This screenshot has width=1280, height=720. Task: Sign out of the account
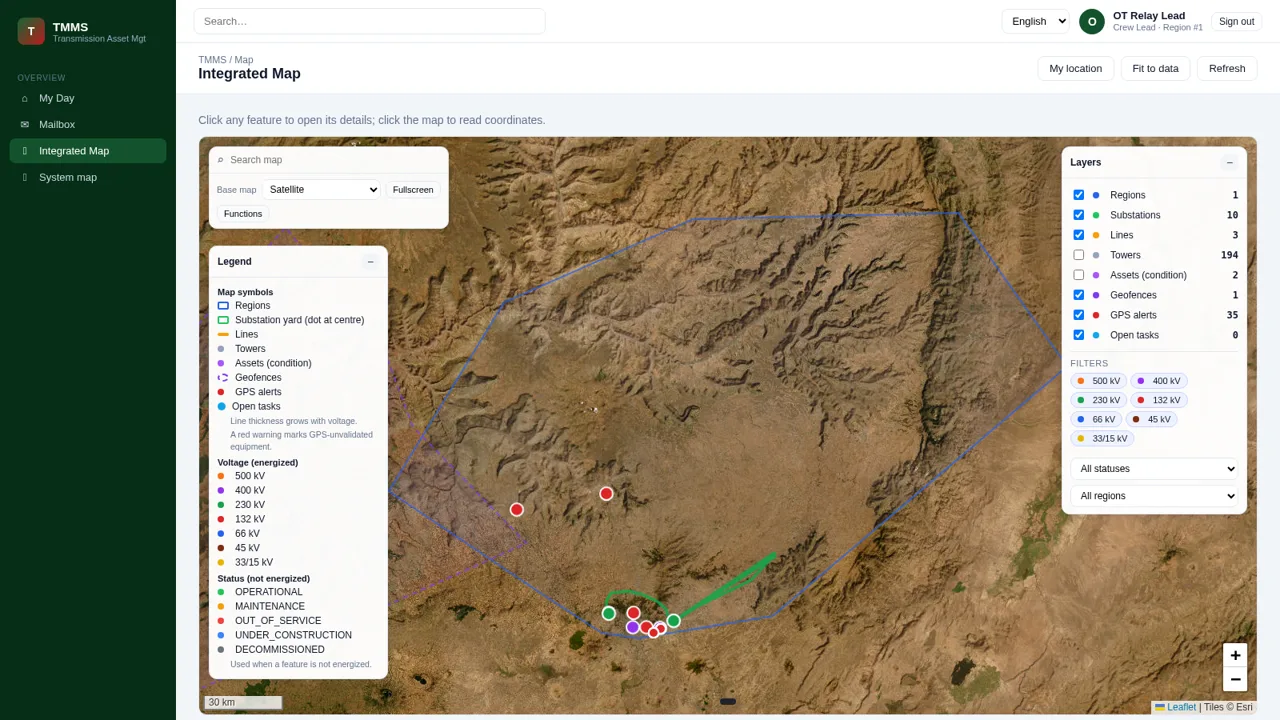(x=1236, y=21)
